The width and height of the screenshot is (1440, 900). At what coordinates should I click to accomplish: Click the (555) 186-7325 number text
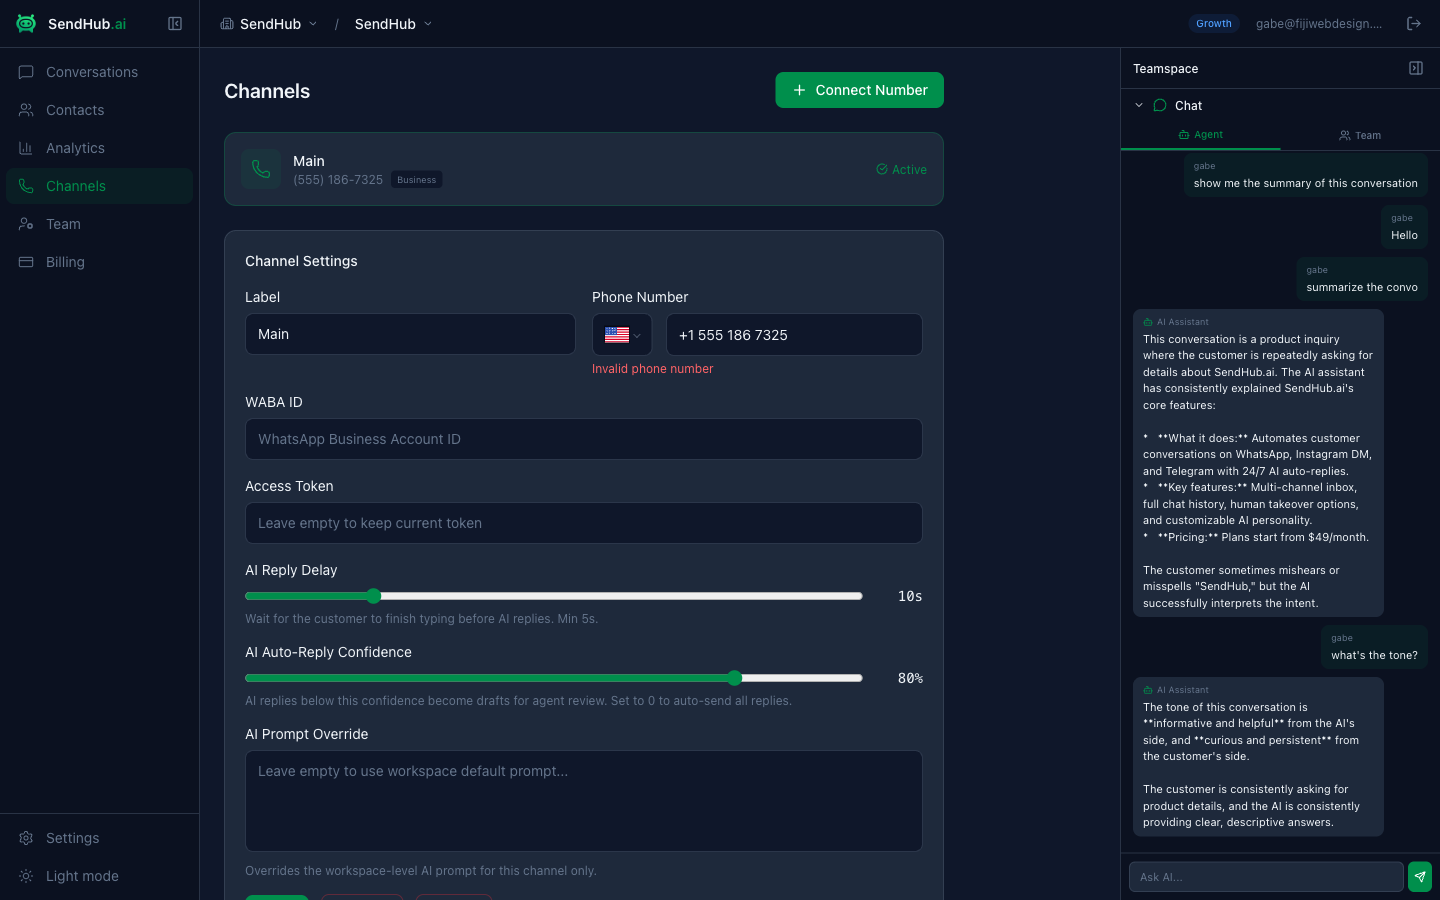click(x=338, y=180)
